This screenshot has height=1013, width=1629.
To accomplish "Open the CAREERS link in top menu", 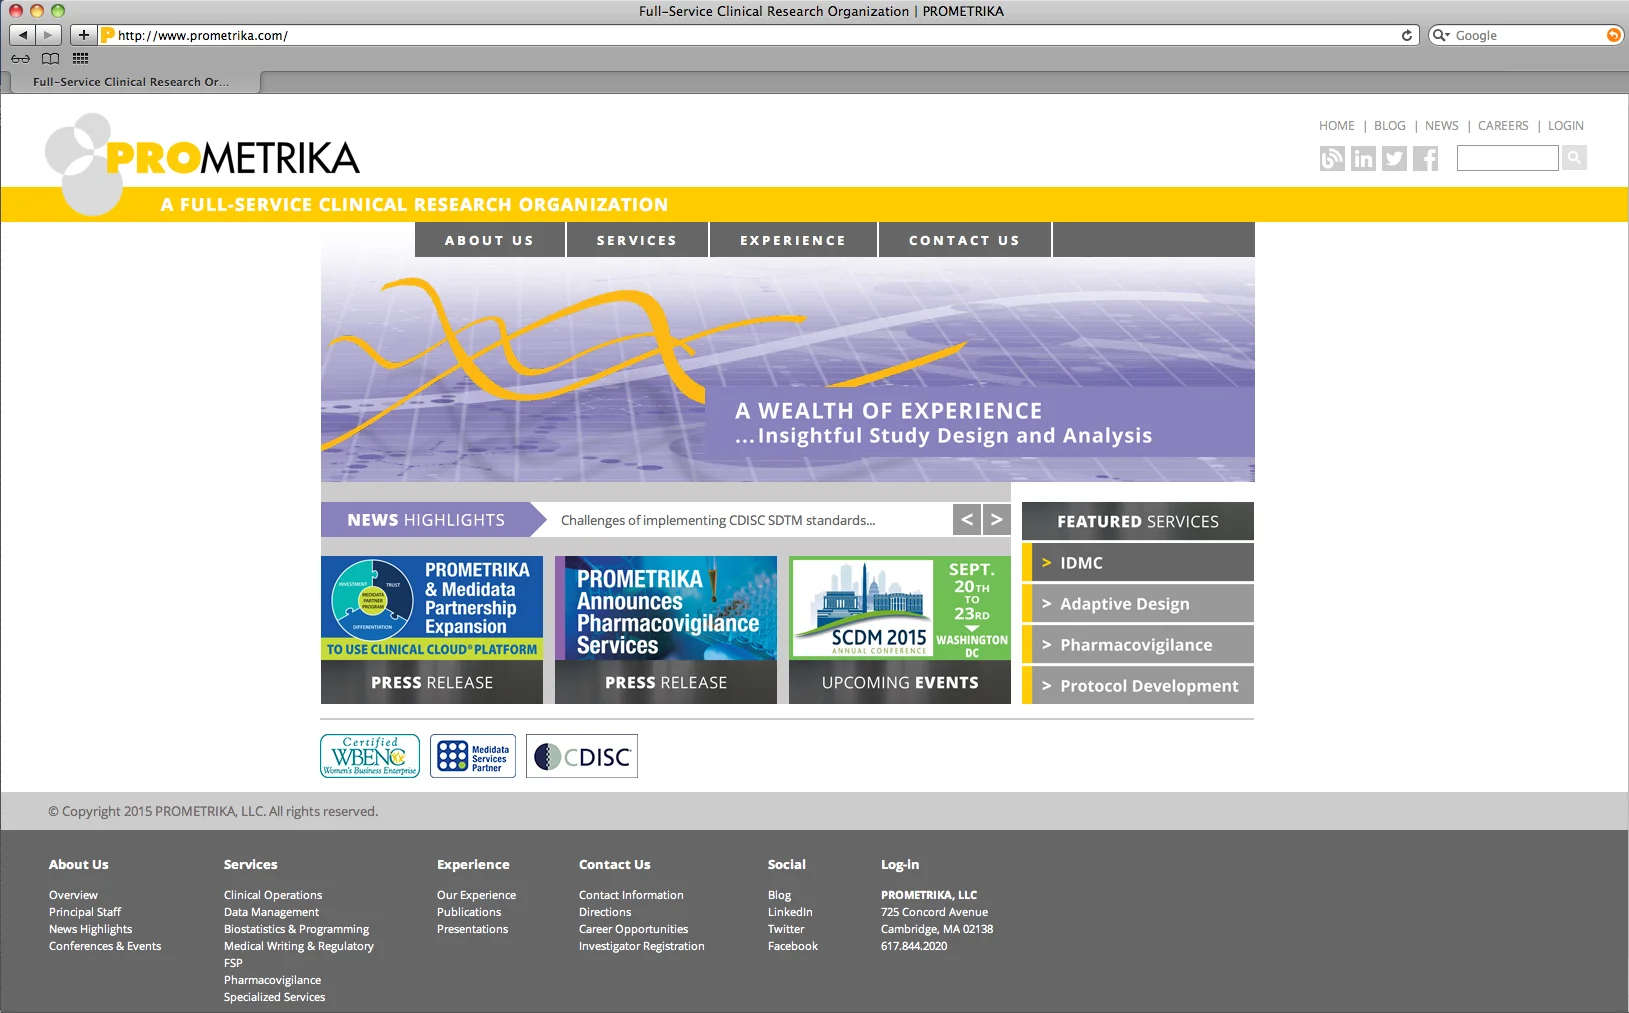I will [x=1502, y=125].
